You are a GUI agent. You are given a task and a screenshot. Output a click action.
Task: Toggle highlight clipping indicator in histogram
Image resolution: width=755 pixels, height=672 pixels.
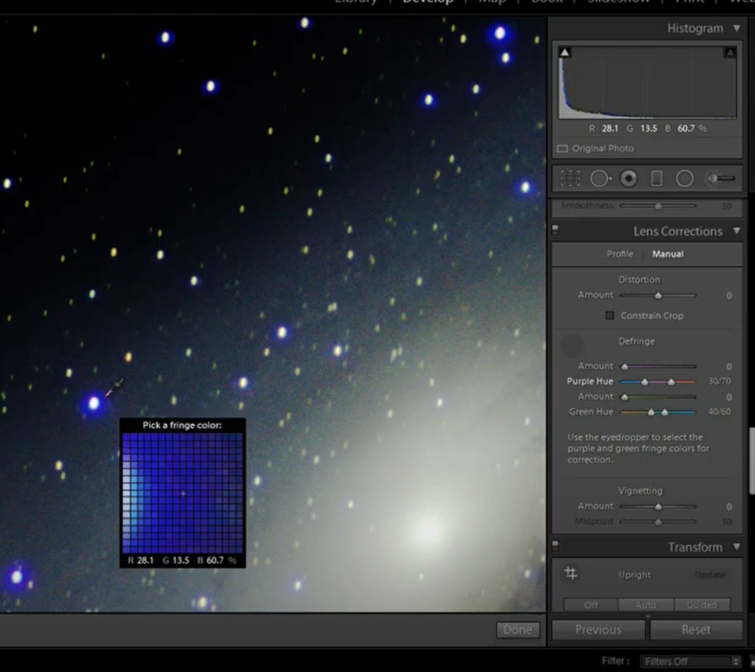pos(730,52)
